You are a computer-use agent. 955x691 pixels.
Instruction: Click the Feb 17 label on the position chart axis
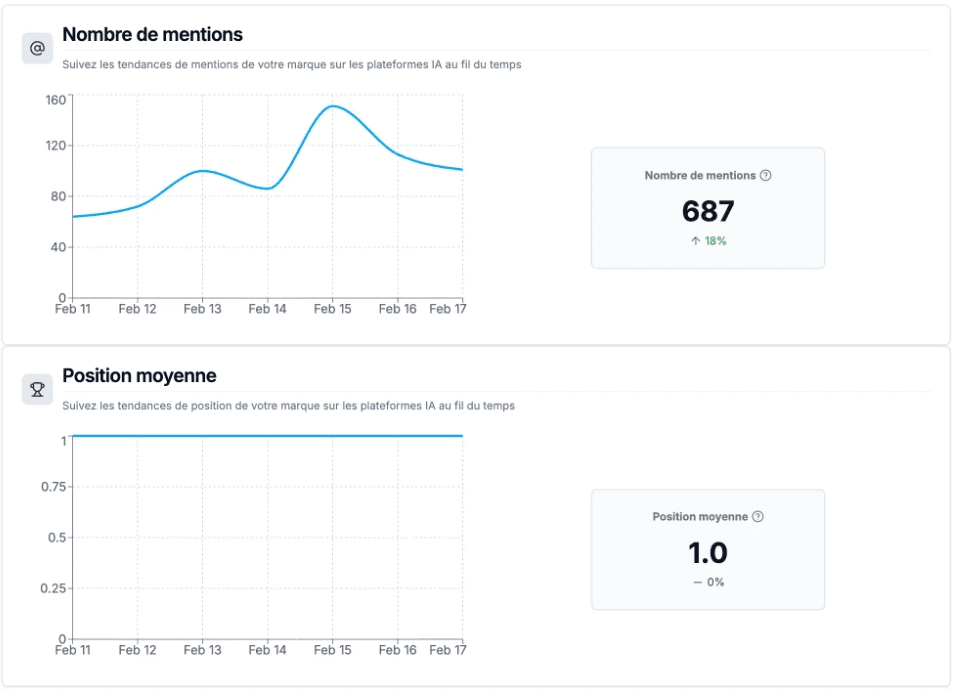[x=449, y=650]
